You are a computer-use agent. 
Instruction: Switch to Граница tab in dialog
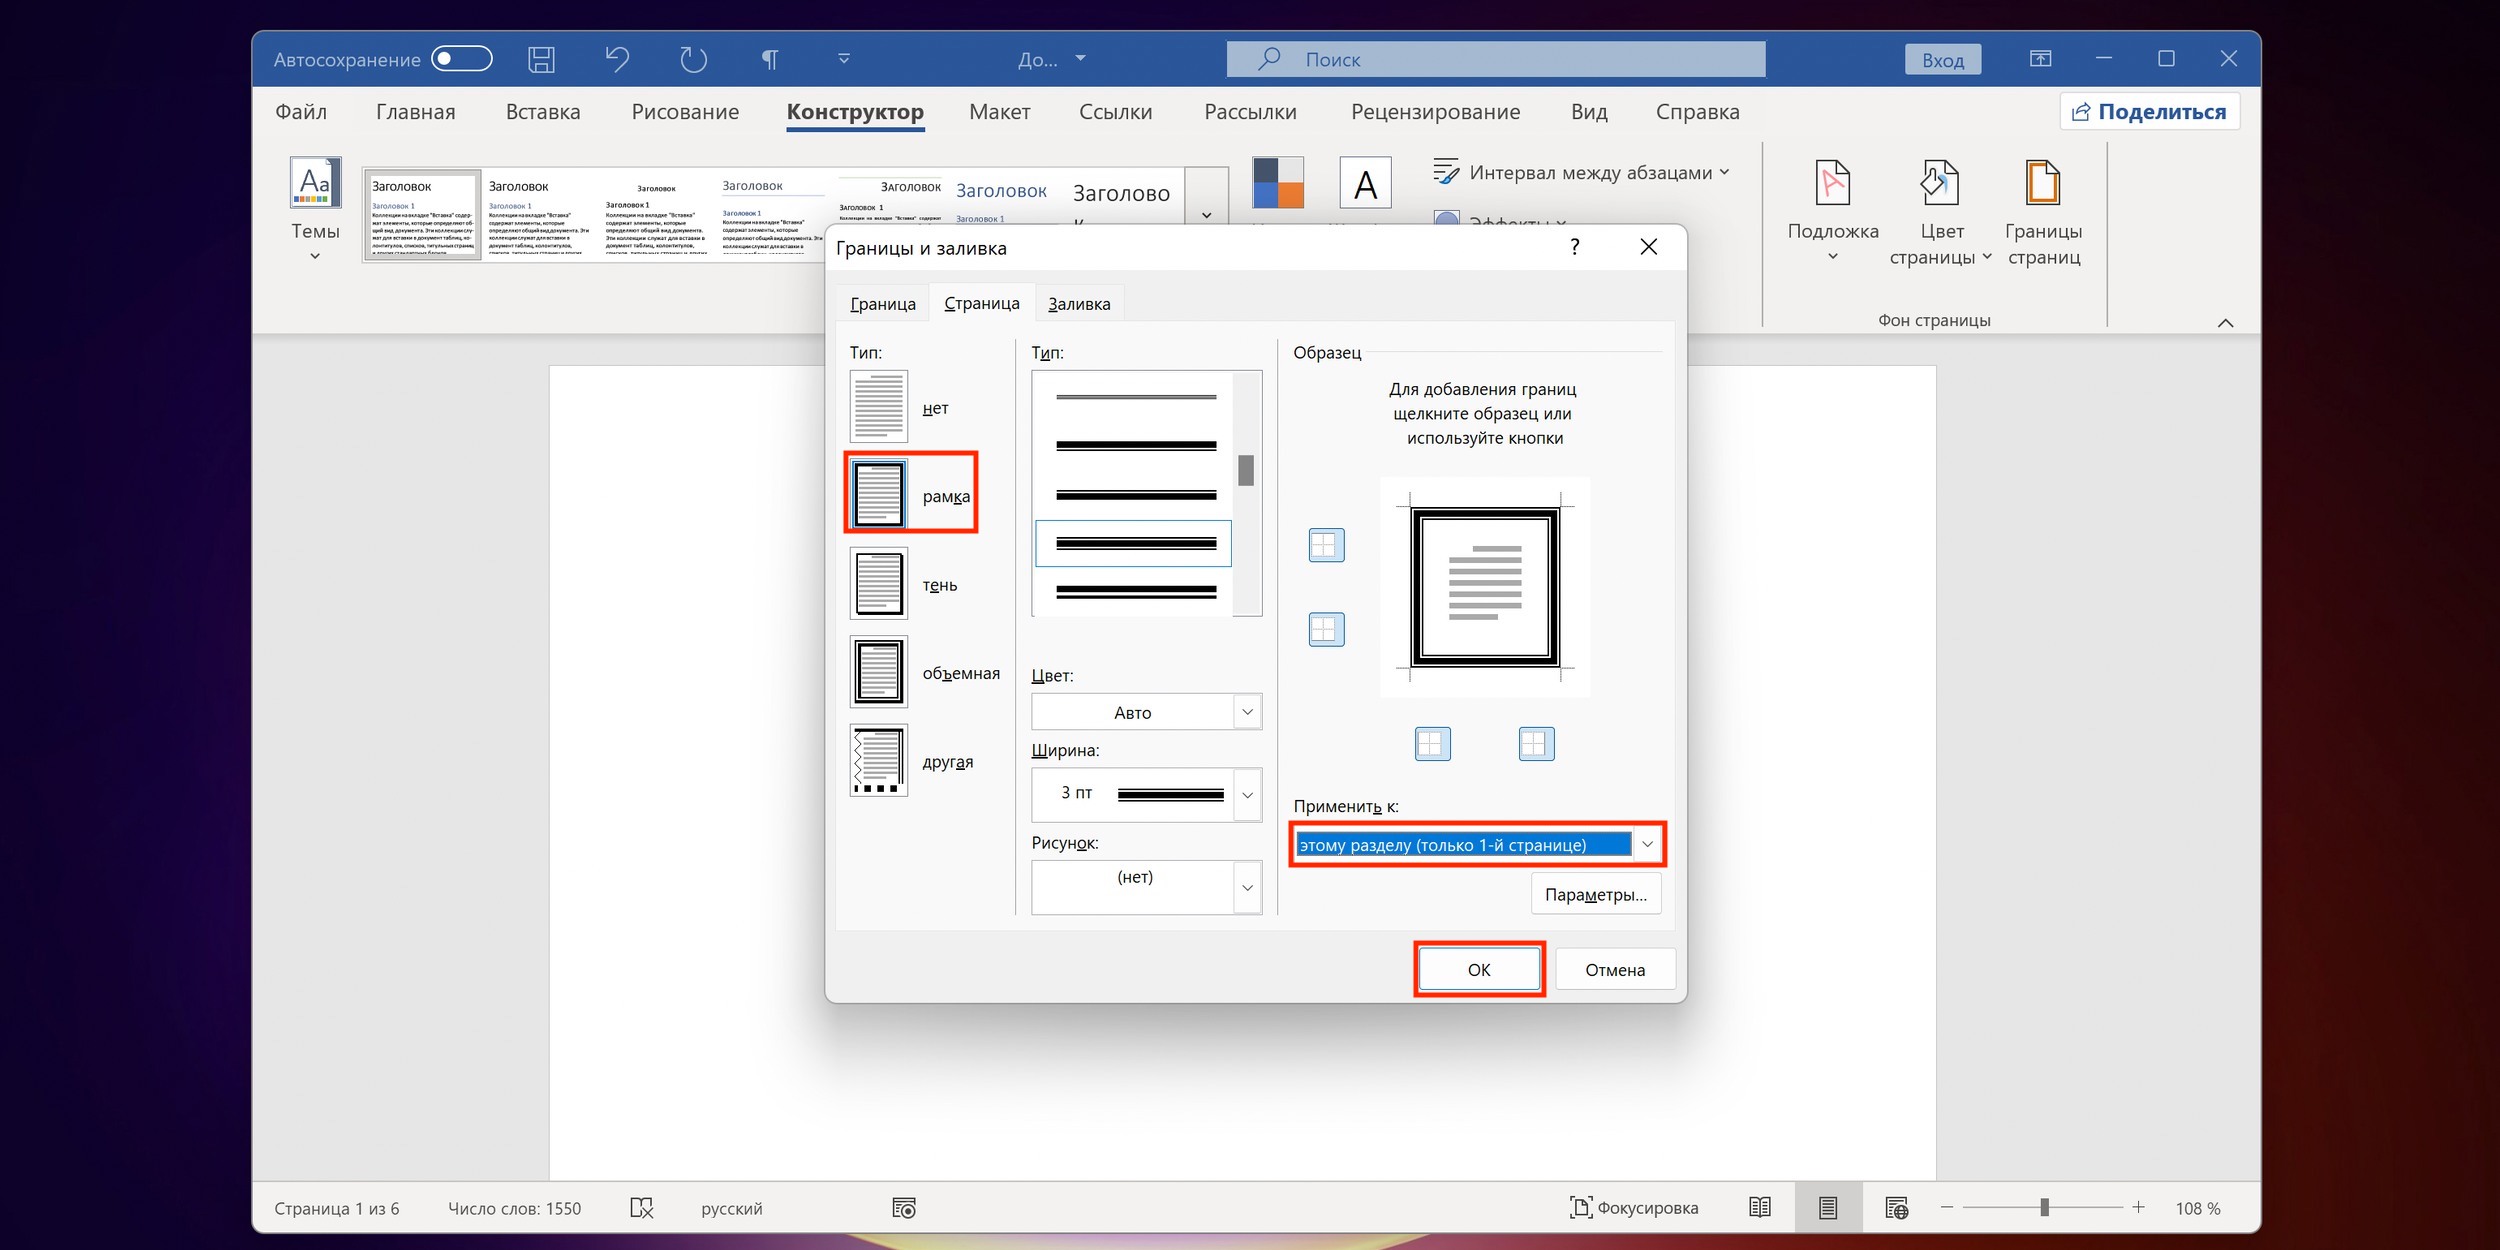(882, 304)
